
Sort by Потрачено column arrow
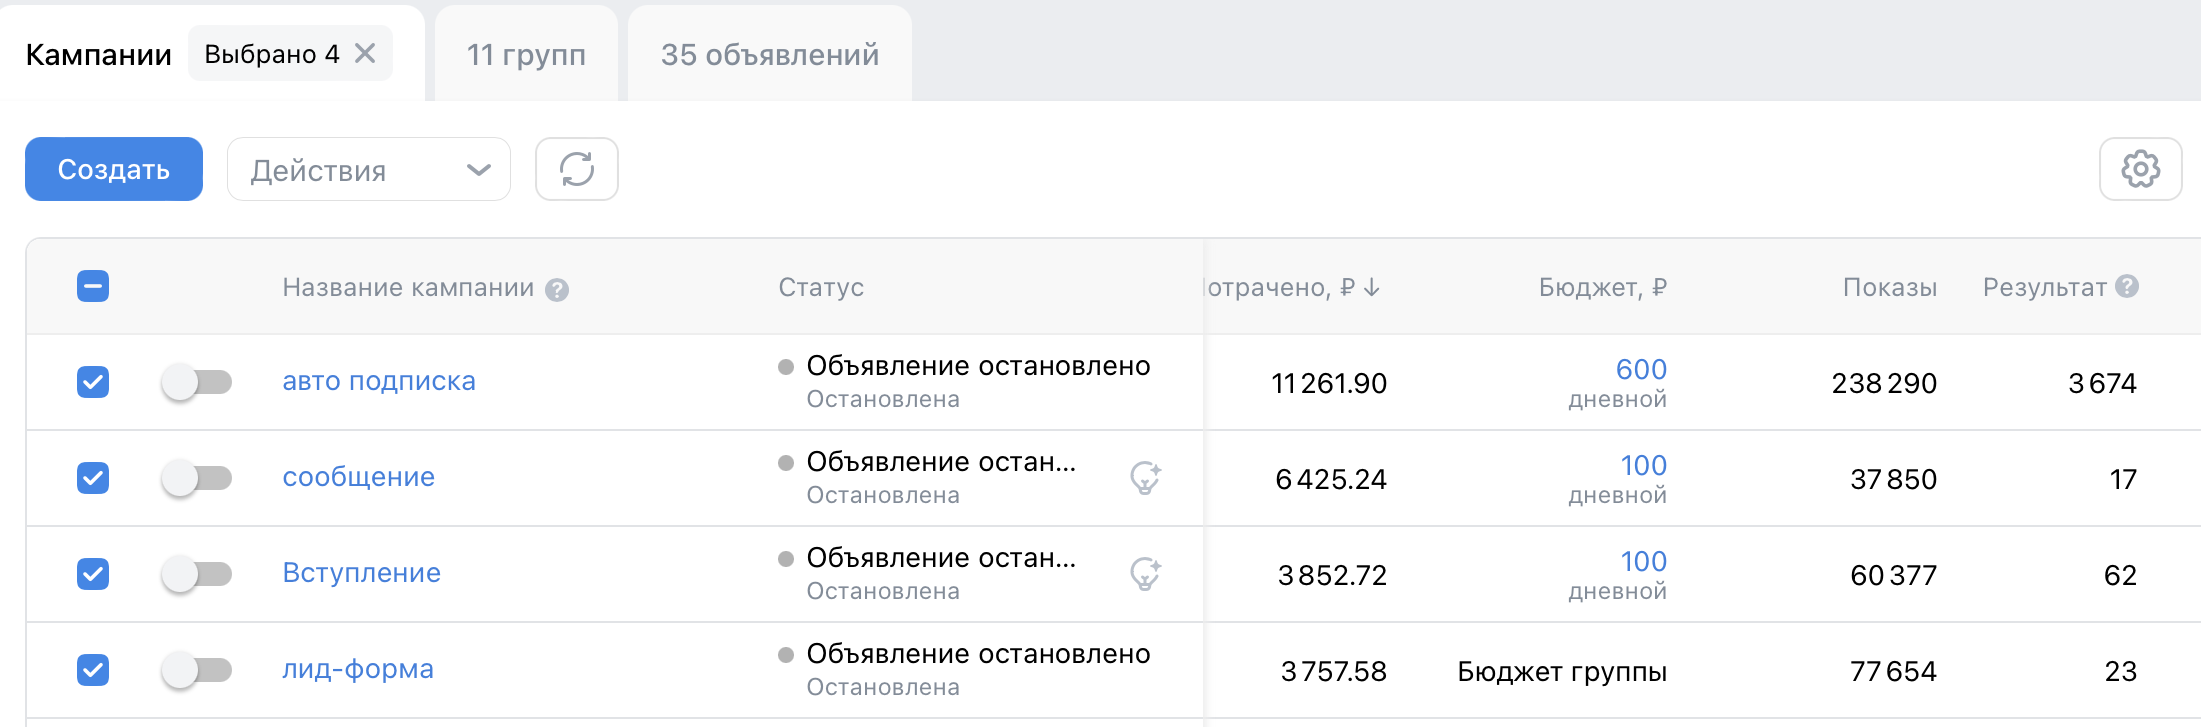(1372, 288)
